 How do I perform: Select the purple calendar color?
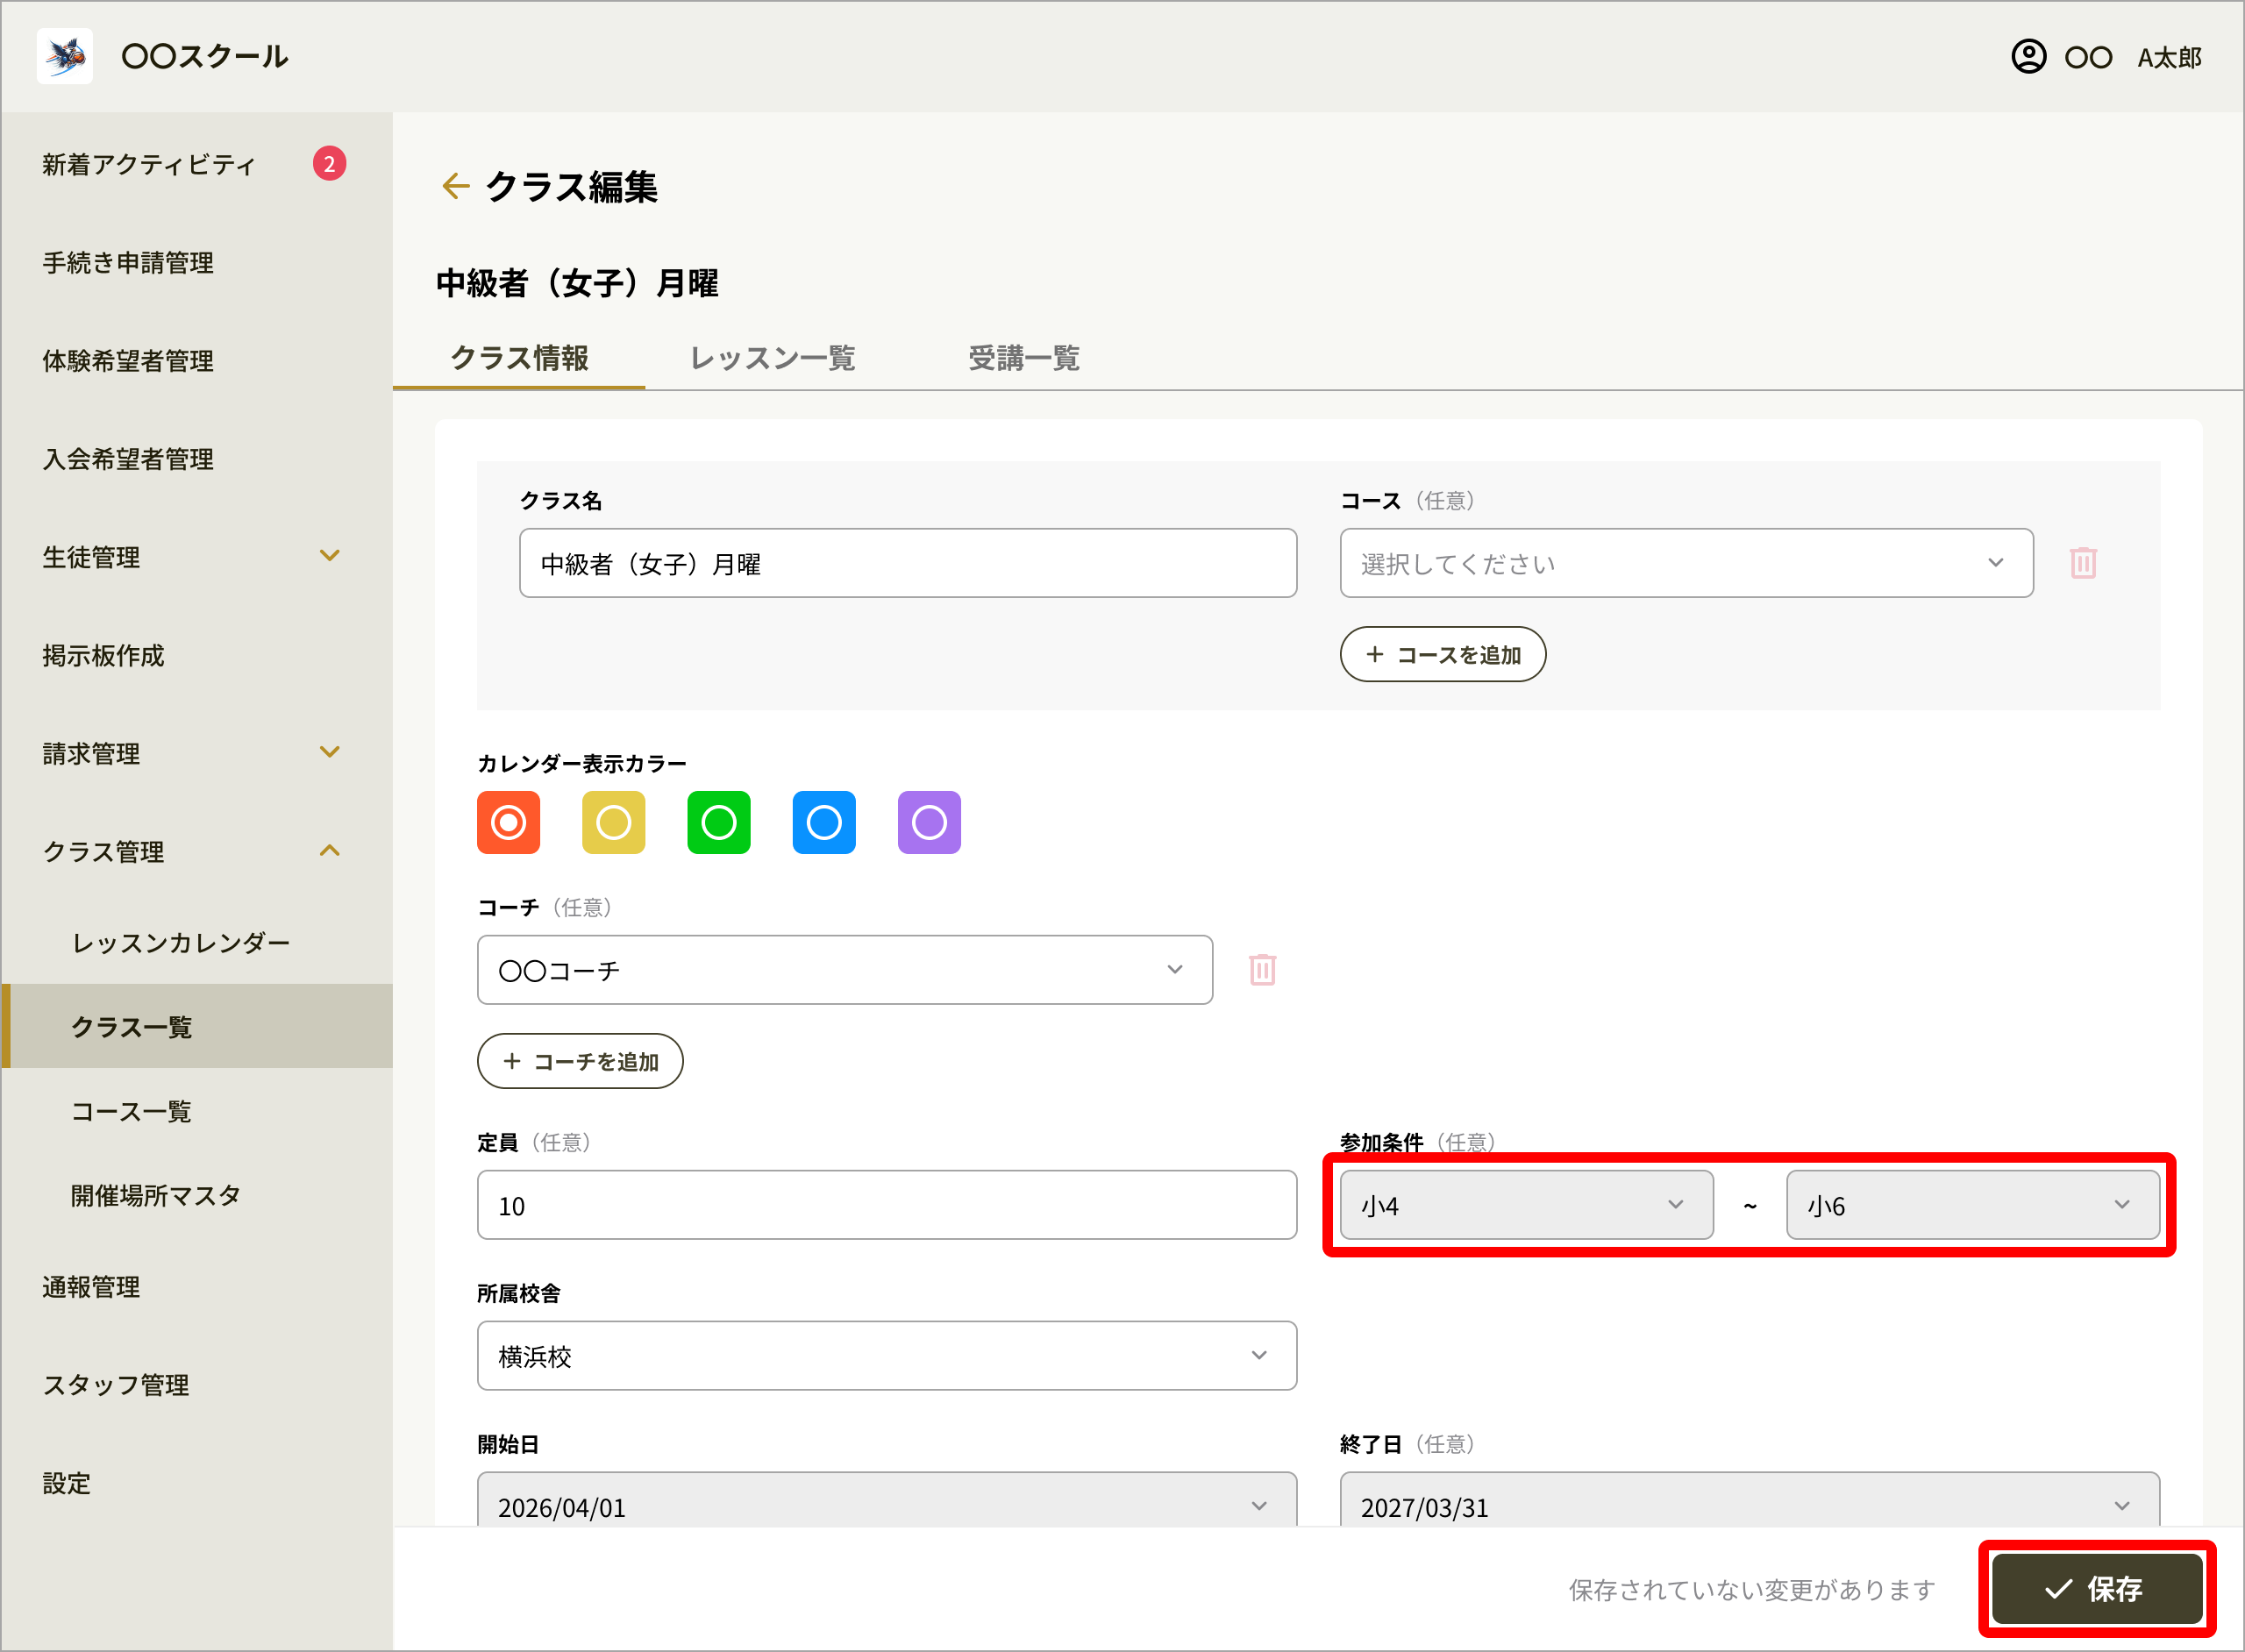click(929, 823)
